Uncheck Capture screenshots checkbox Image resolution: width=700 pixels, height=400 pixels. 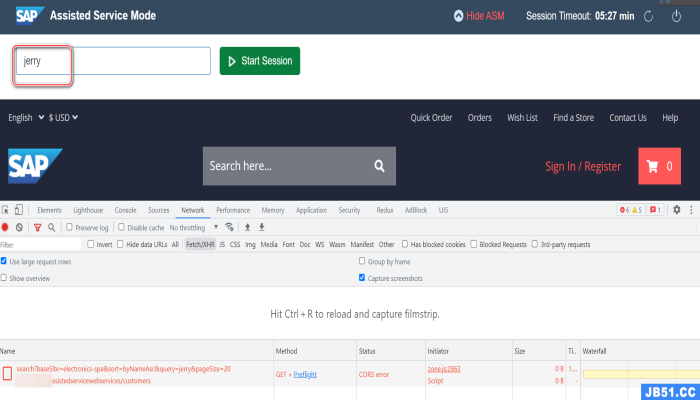[x=362, y=278]
